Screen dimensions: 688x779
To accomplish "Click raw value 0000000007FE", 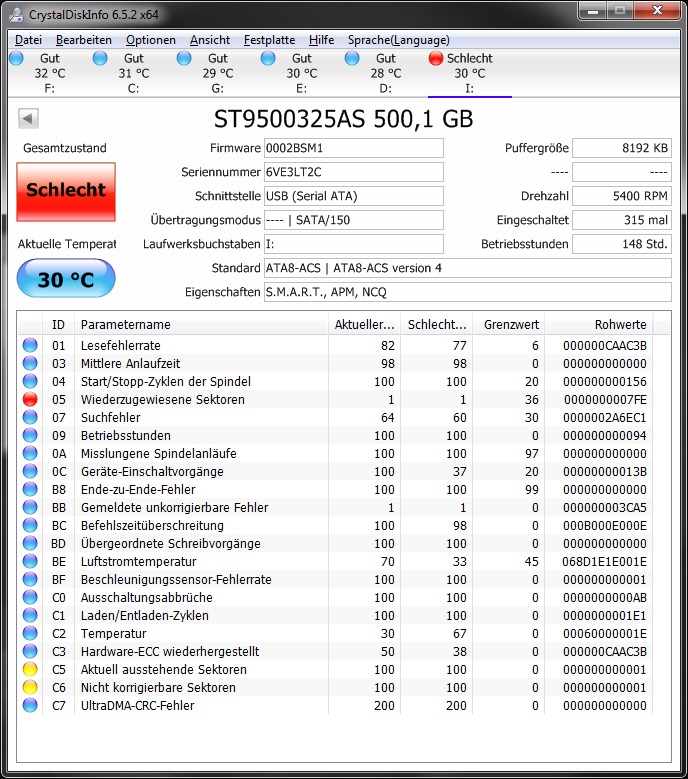I will coord(605,399).
